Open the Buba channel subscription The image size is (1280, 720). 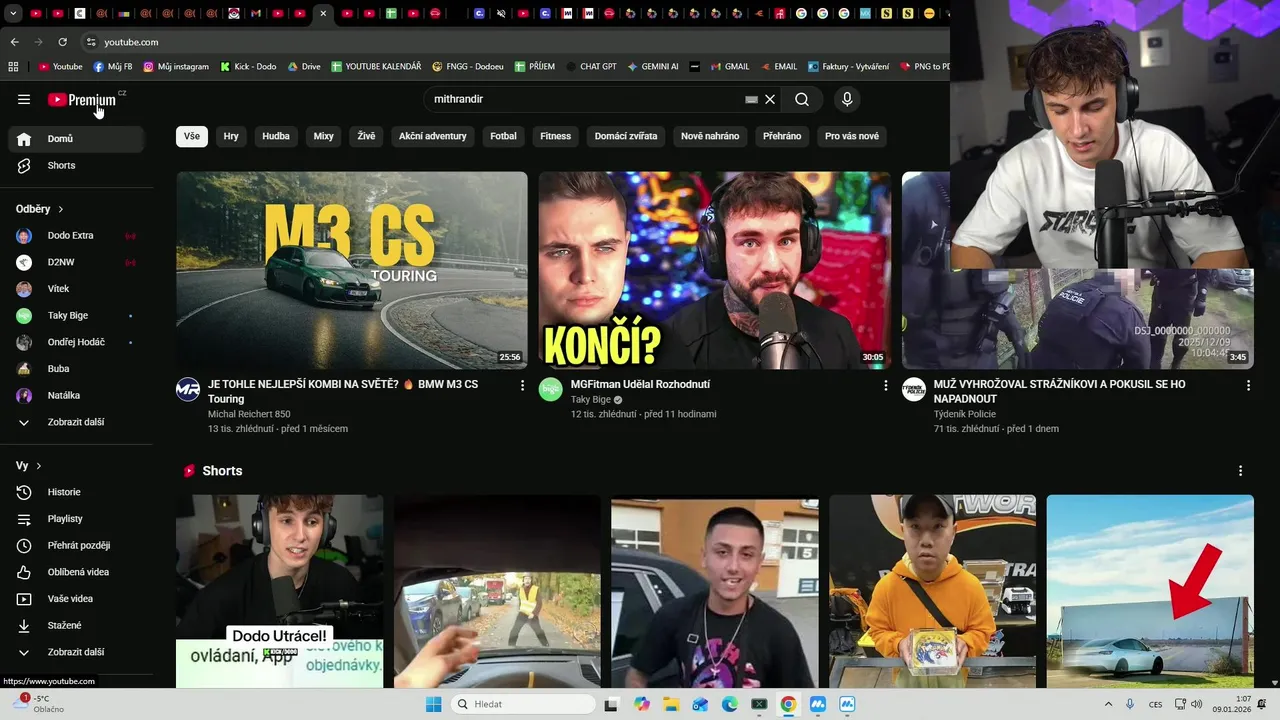[76, 369]
